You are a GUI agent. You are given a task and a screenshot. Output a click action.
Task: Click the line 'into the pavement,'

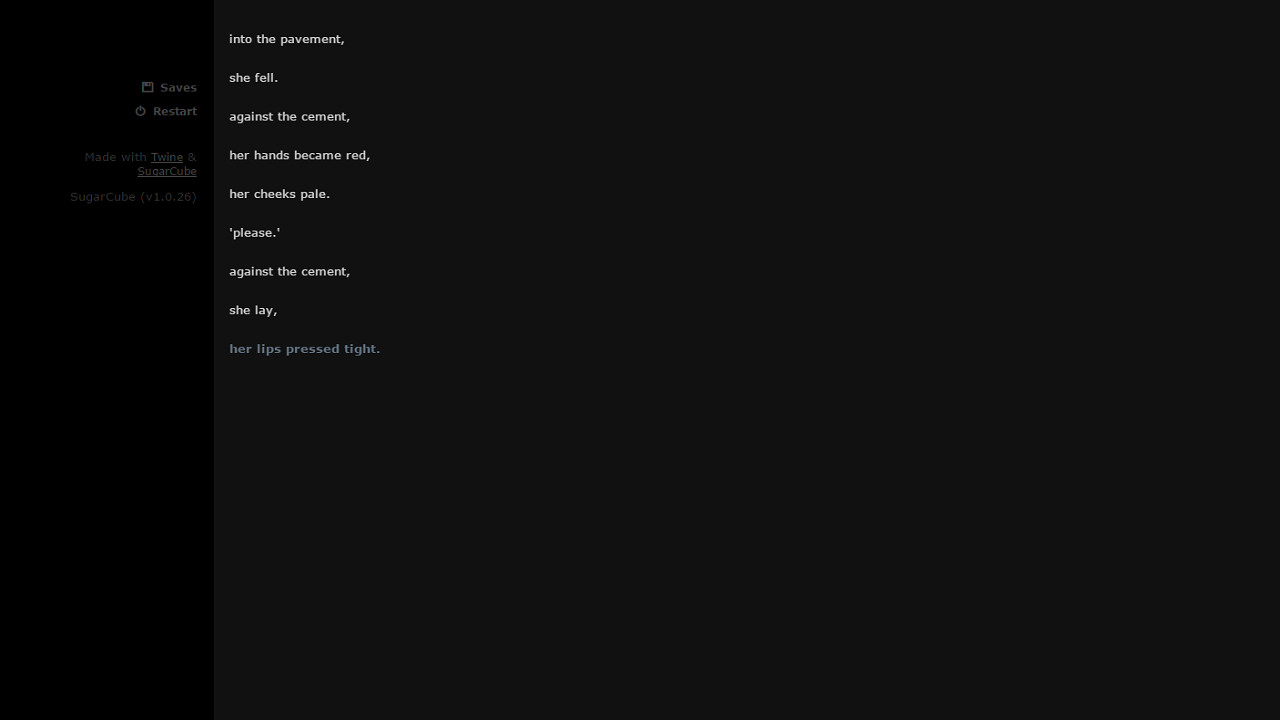point(287,39)
